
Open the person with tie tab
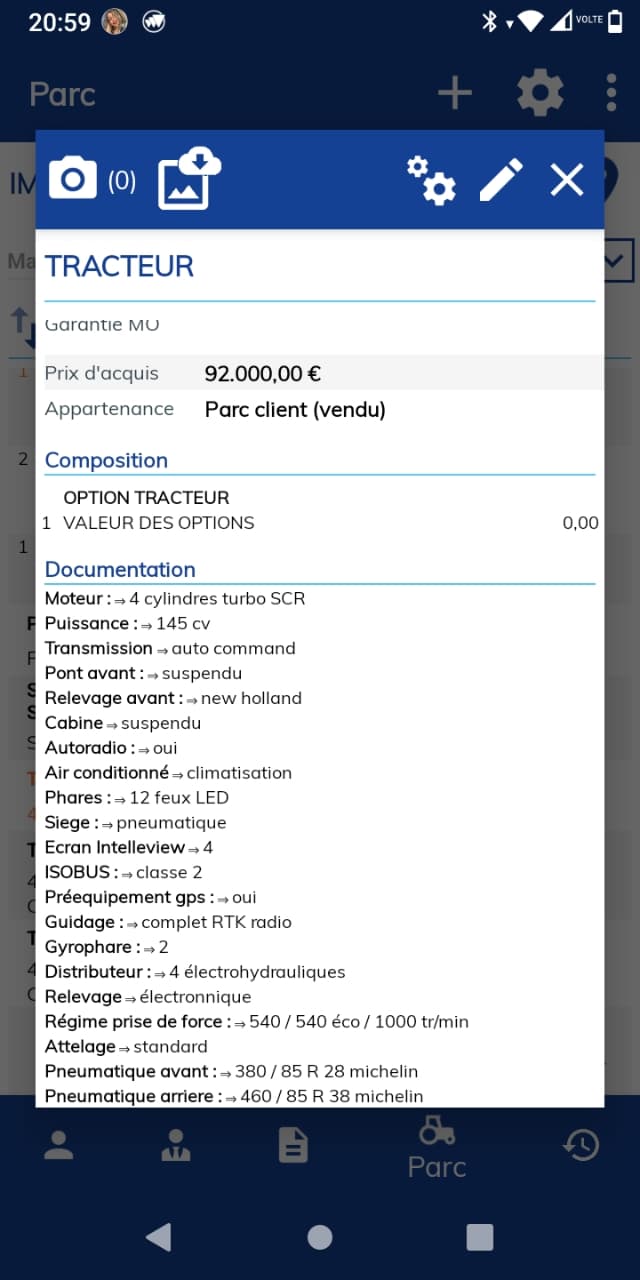[x=176, y=1145]
